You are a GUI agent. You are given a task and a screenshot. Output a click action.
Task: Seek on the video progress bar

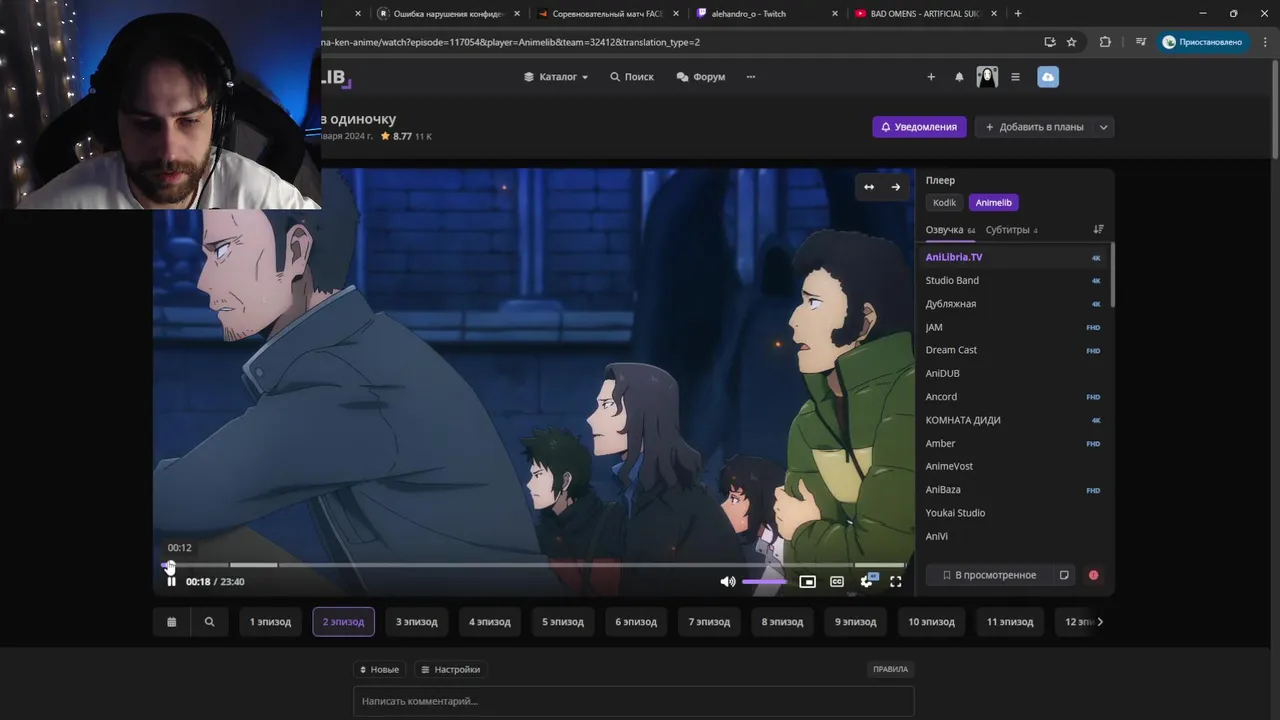coord(534,565)
